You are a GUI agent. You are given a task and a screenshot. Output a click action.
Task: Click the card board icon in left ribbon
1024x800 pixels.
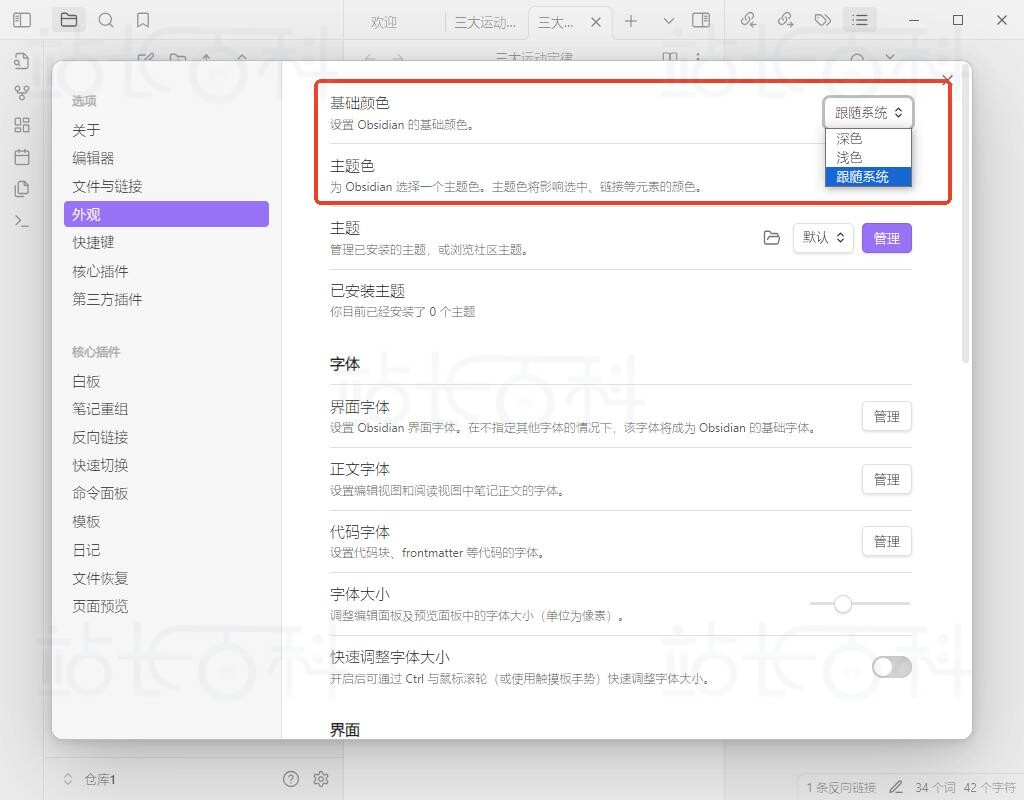pyautogui.click(x=21, y=124)
